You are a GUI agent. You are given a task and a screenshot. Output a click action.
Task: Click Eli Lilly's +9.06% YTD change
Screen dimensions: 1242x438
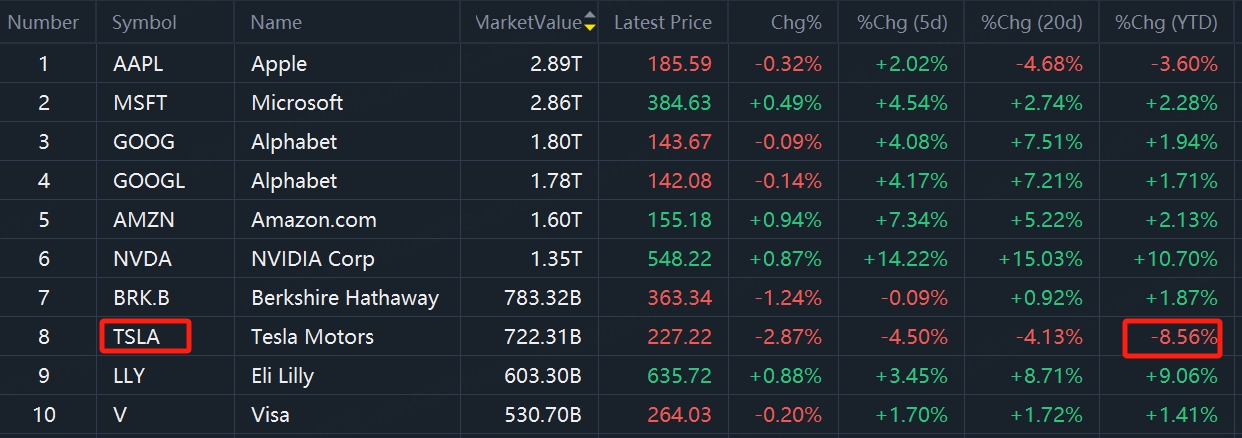click(1181, 376)
